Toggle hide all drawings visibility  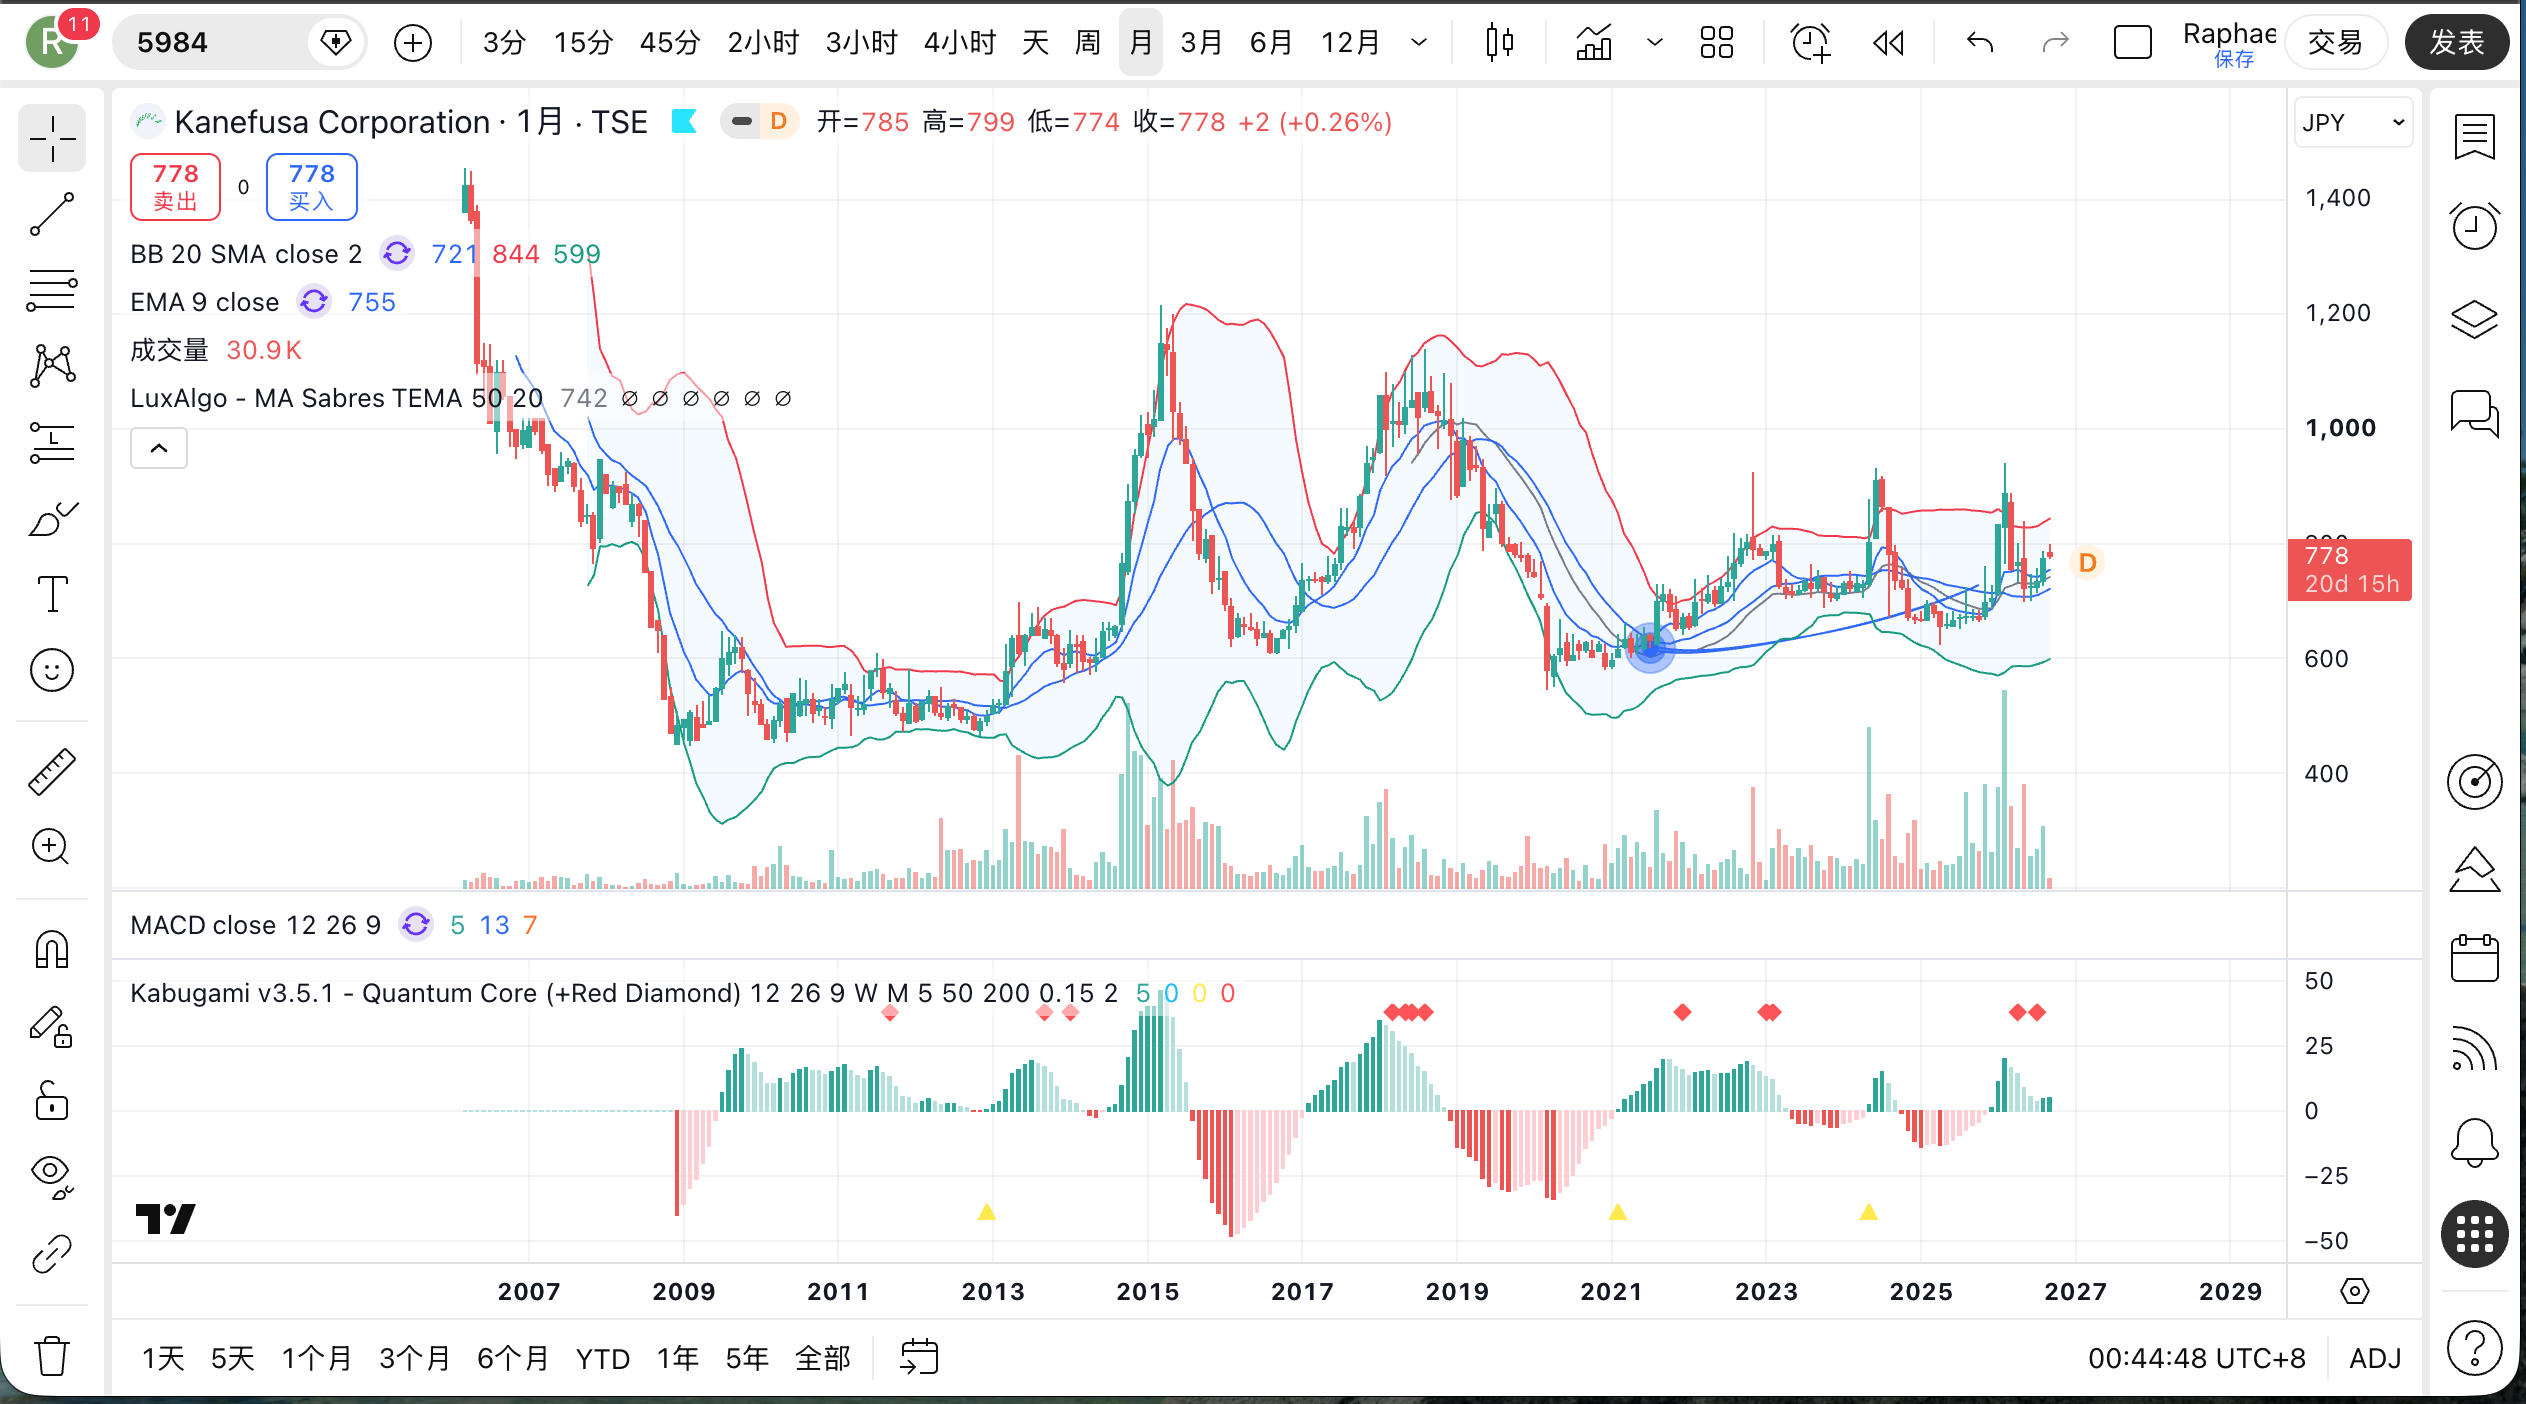coord(52,1177)
